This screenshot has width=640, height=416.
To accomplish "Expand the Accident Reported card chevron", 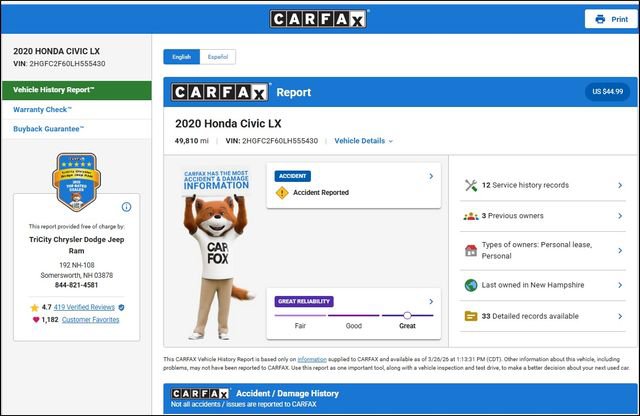I will pyautogui.click(x=431, y=176).
